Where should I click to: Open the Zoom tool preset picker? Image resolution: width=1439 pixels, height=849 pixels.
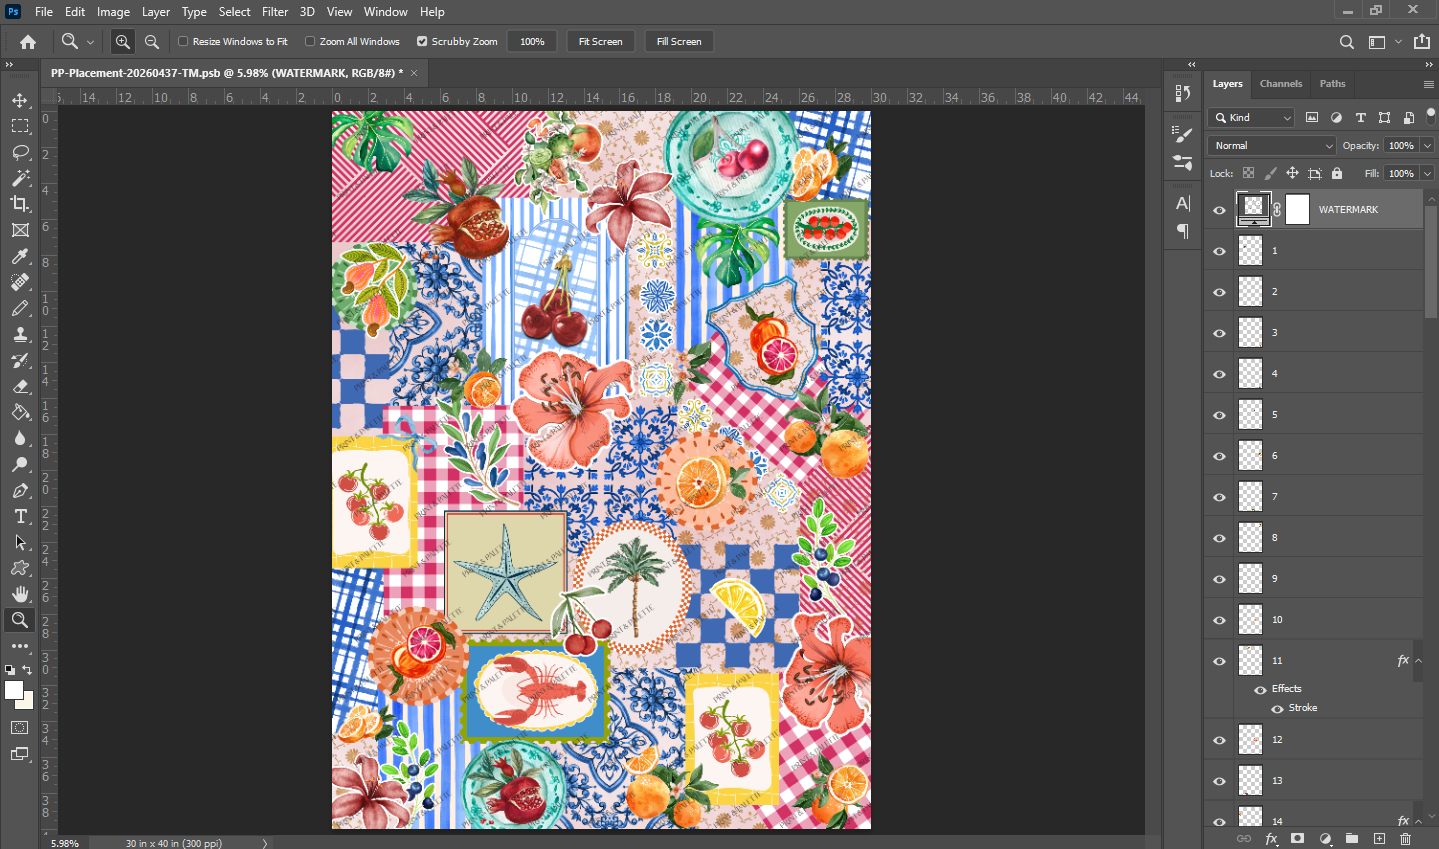coord(90,42)
